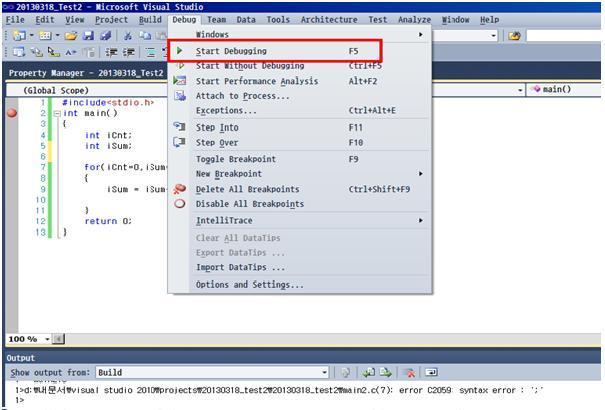Screen dimensions: 605x410
Task: Click the Attach to Process icon
Action: point(180,96)
